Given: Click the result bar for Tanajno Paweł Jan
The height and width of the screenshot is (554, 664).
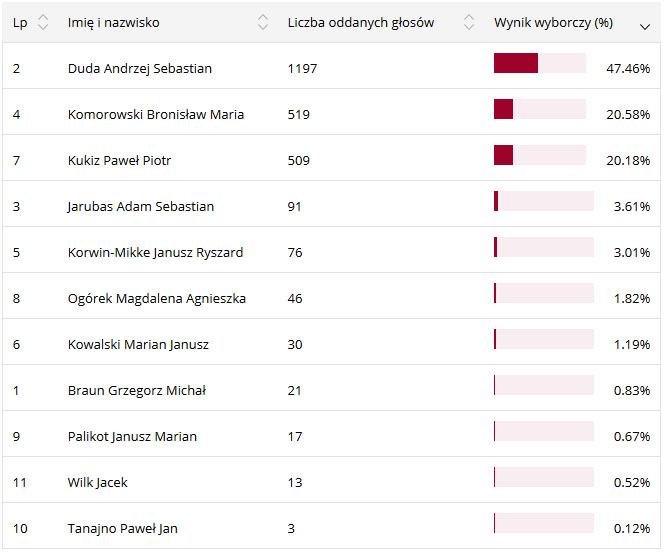Looking at the screenshot, I should pyautogui.click(x=543, y=524).
